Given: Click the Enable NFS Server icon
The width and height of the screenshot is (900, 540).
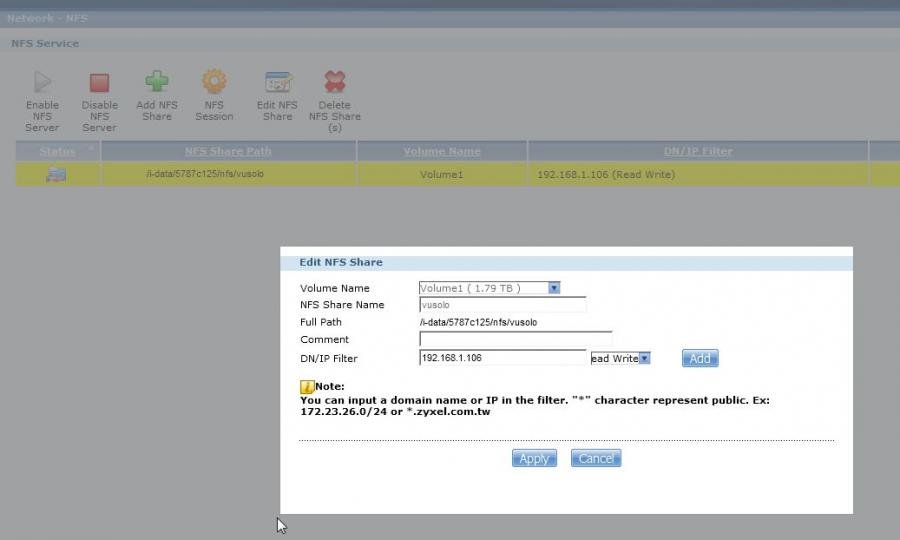Looking at the screenshot, I should pos(42,82).
